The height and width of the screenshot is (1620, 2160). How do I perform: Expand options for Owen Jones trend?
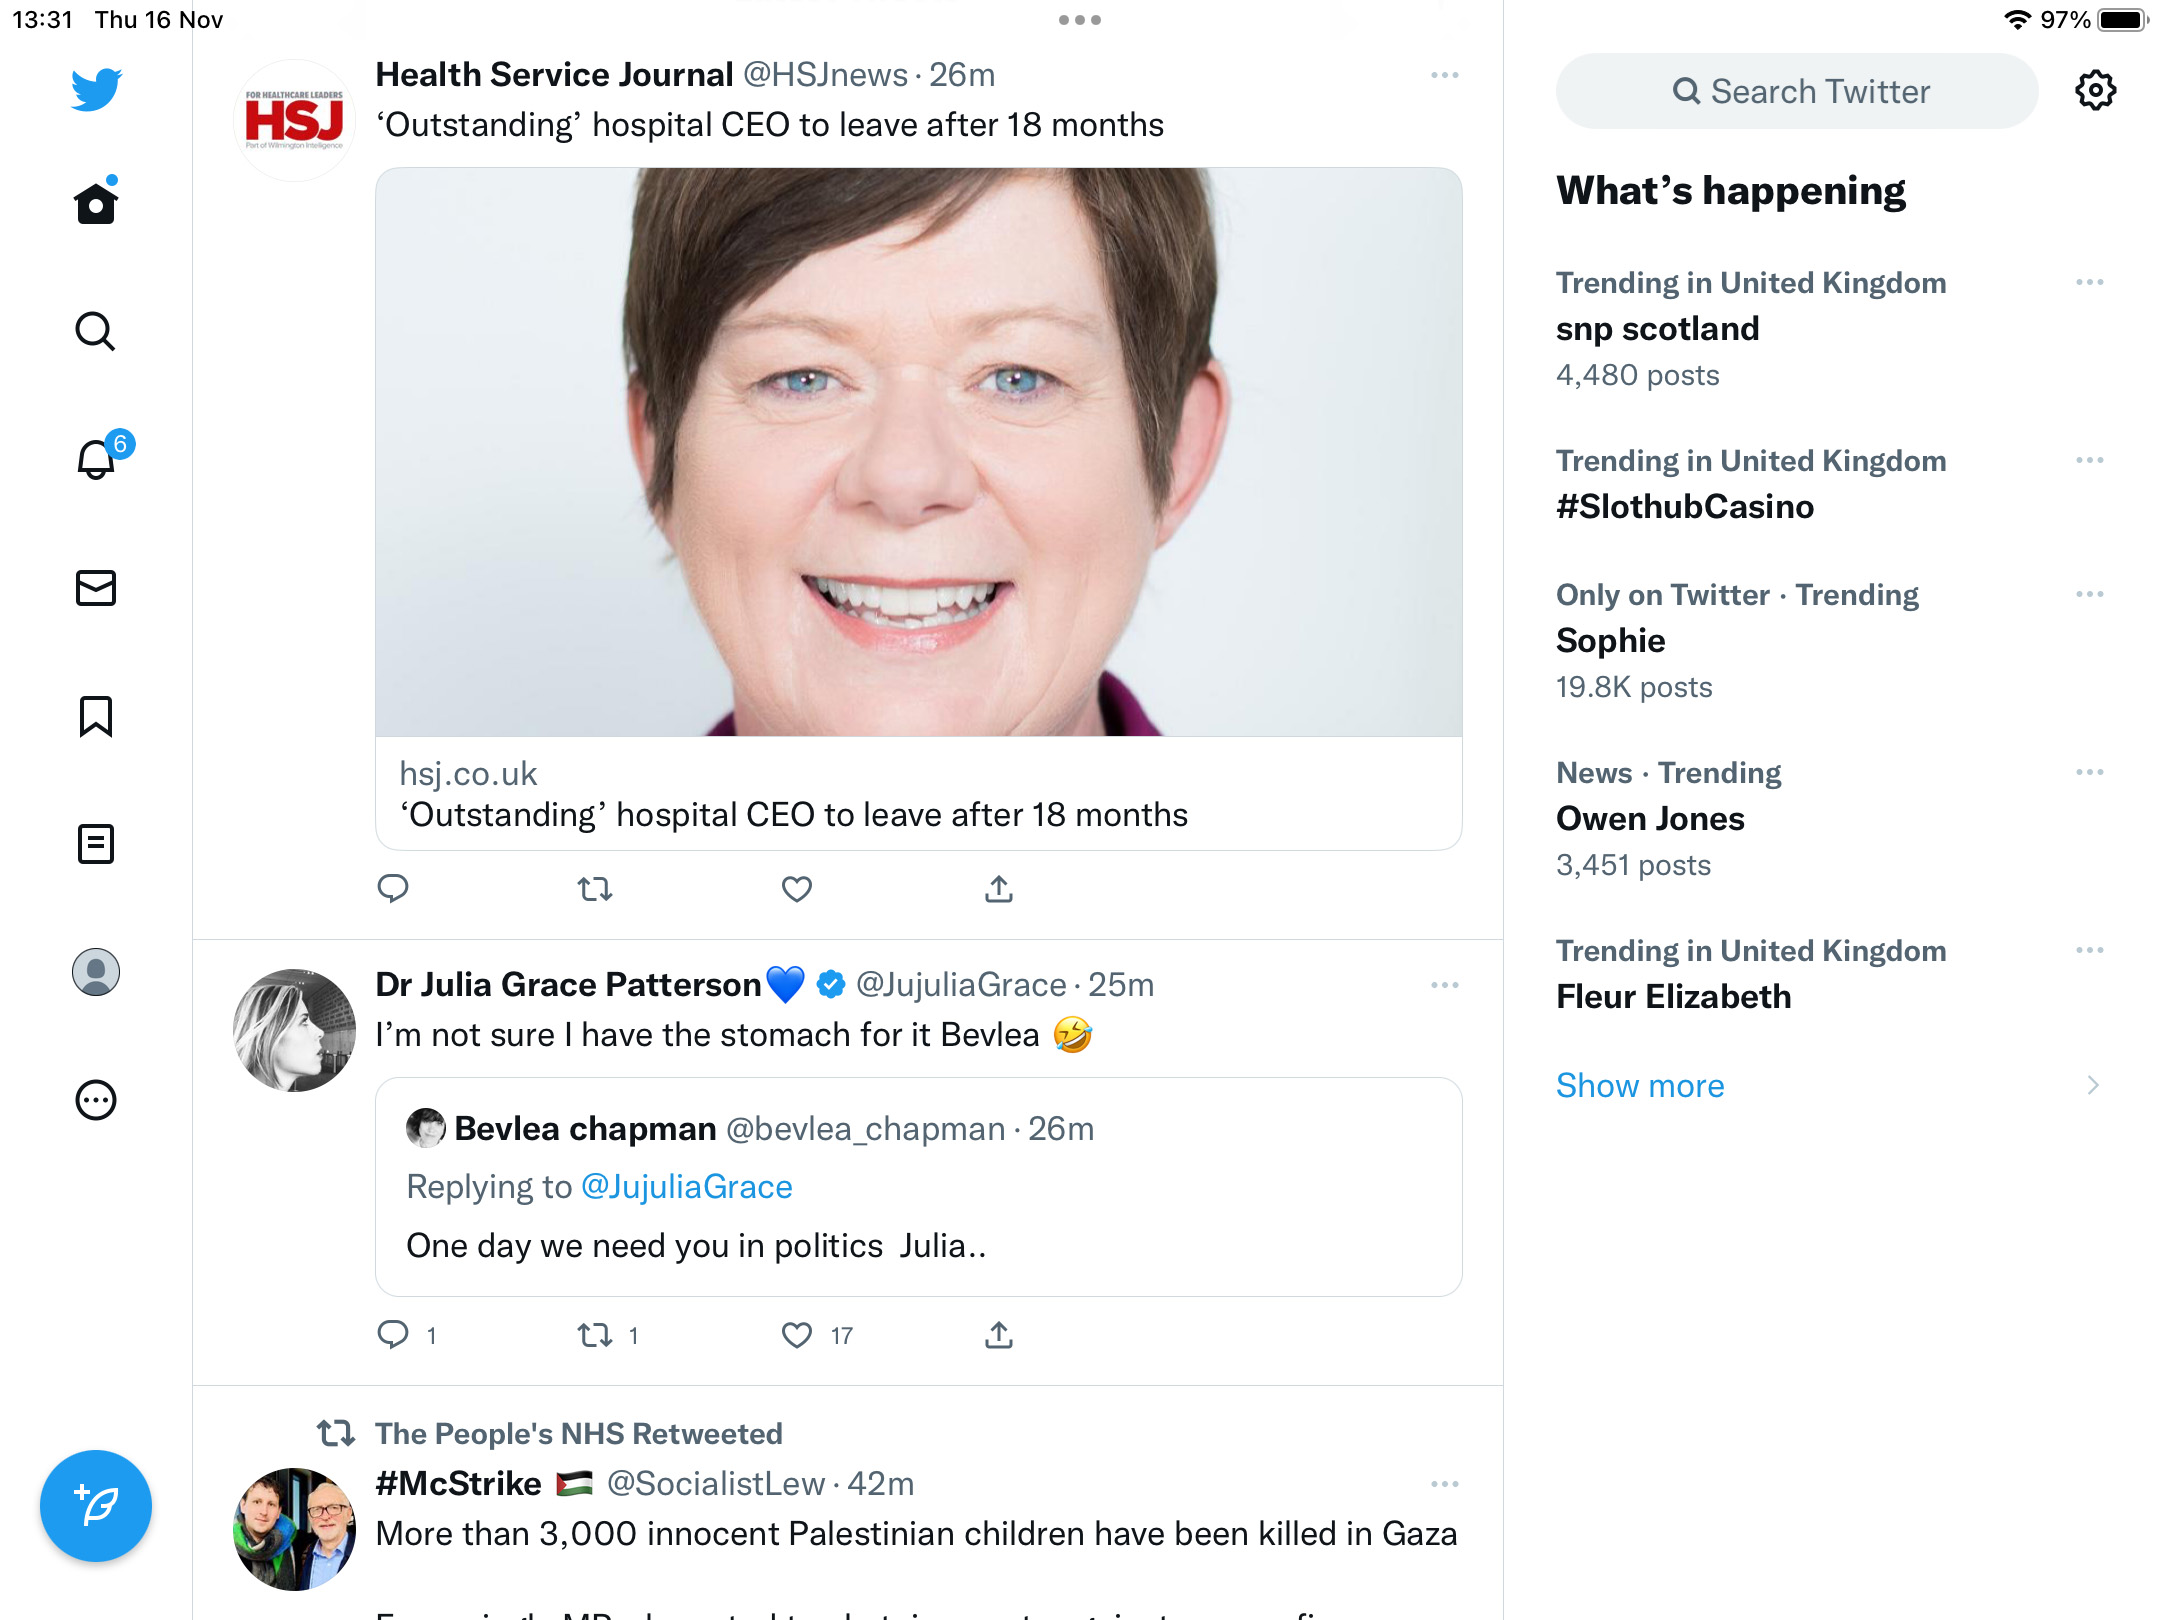(x=2090, y=772)
